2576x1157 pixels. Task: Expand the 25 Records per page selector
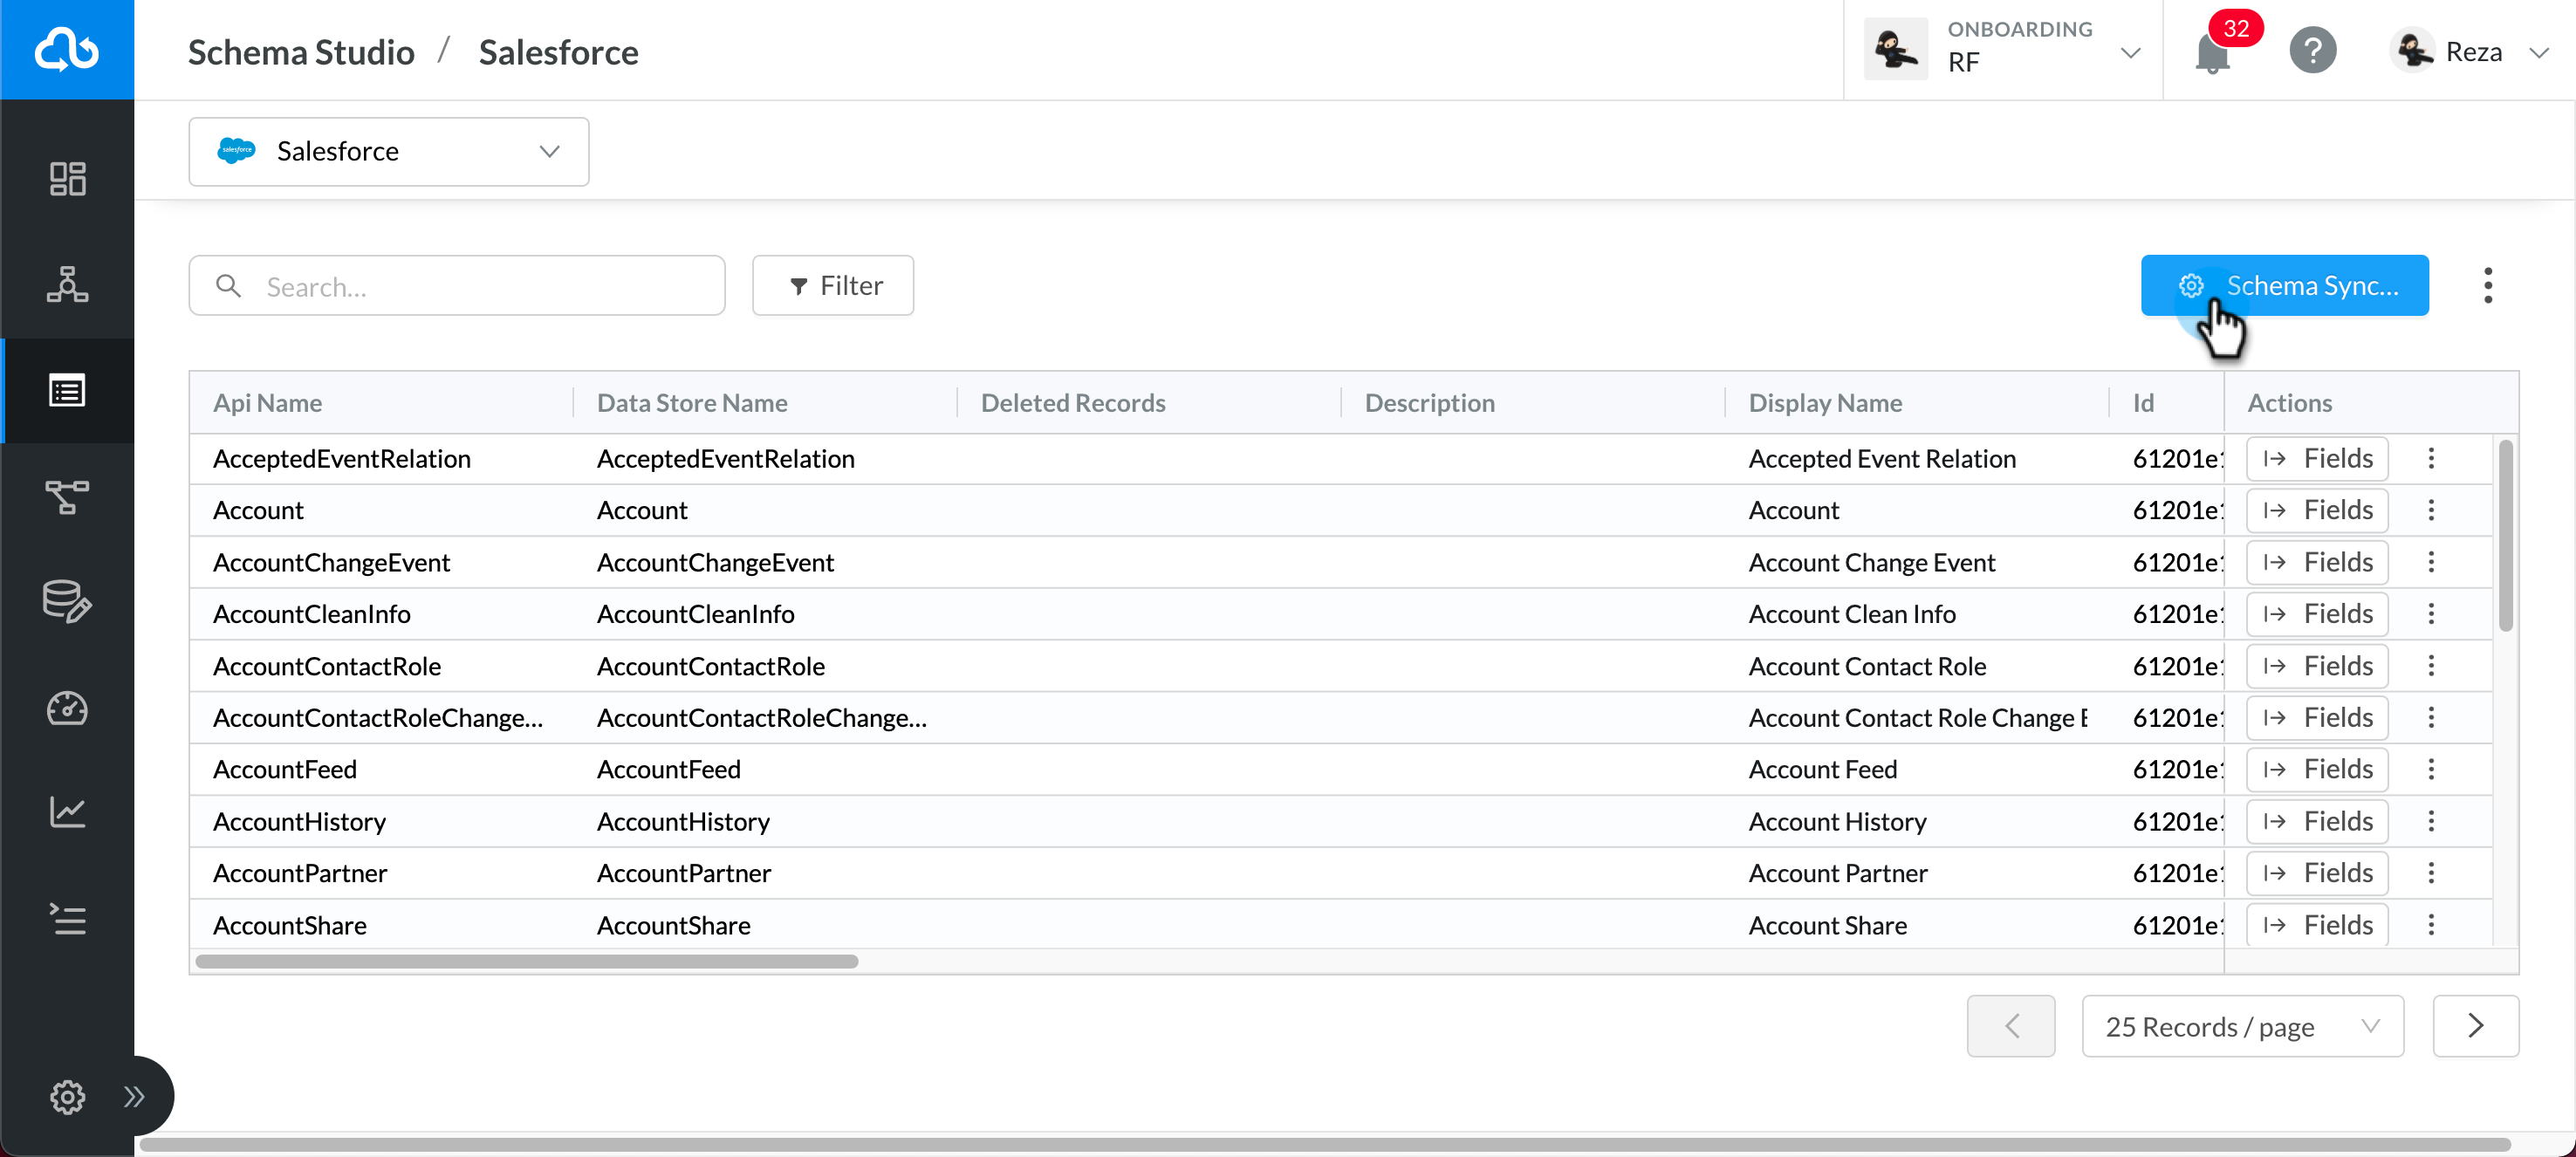click(2242, 1026)
